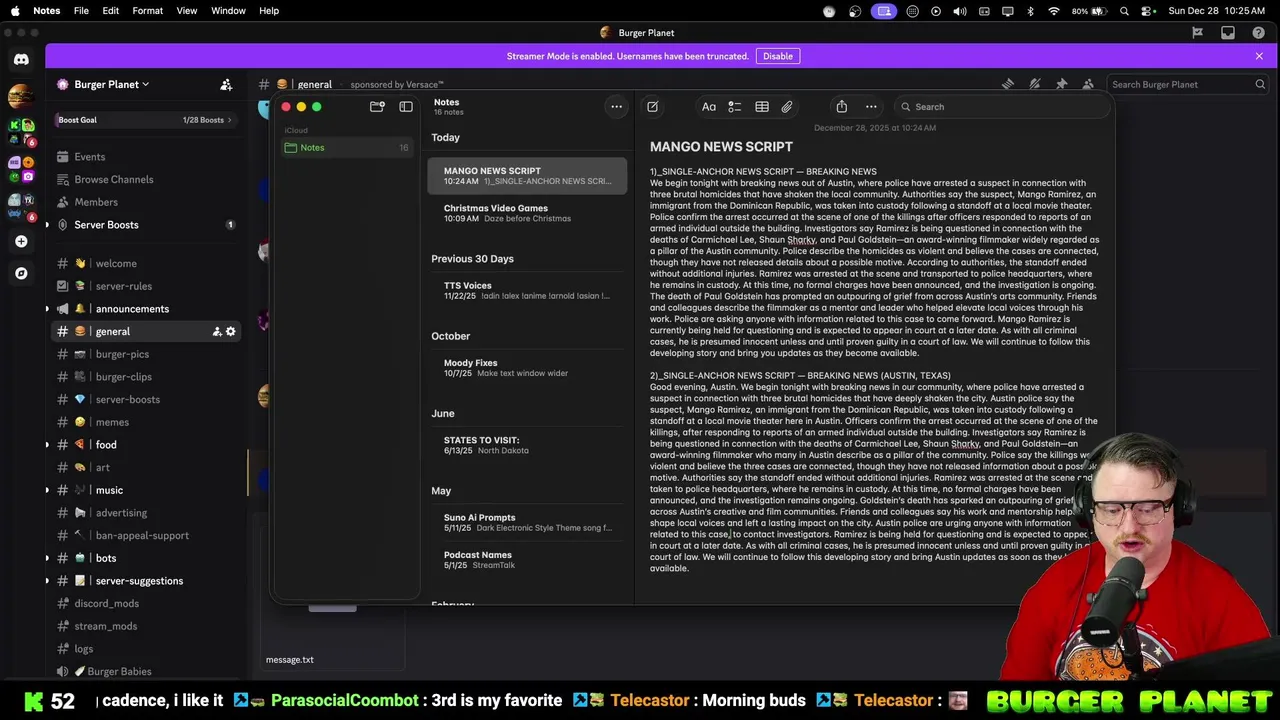
Task: Open the Discord flag icon beside the inbox
Action: click(x=1197, y=33)
